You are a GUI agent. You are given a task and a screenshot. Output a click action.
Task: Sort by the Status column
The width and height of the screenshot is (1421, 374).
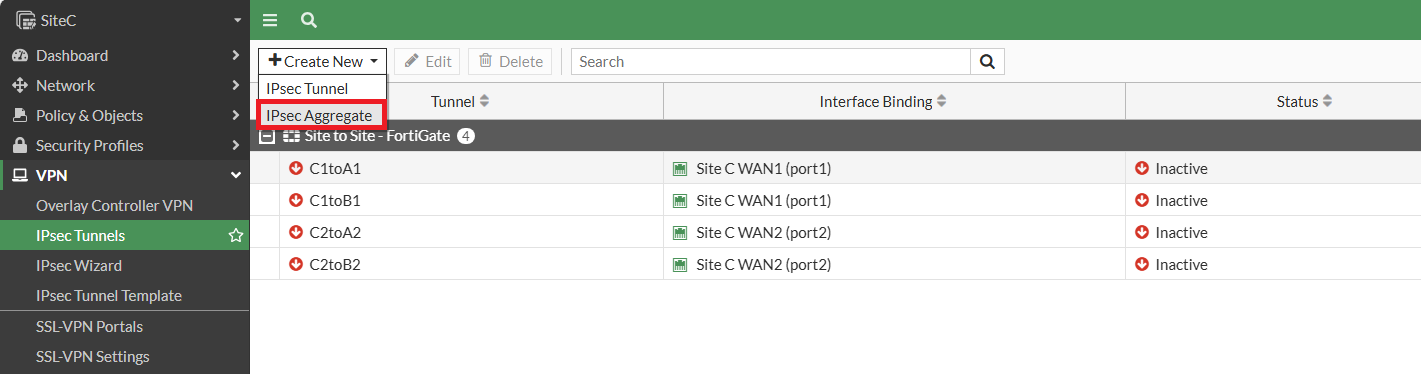(1304, 101)
